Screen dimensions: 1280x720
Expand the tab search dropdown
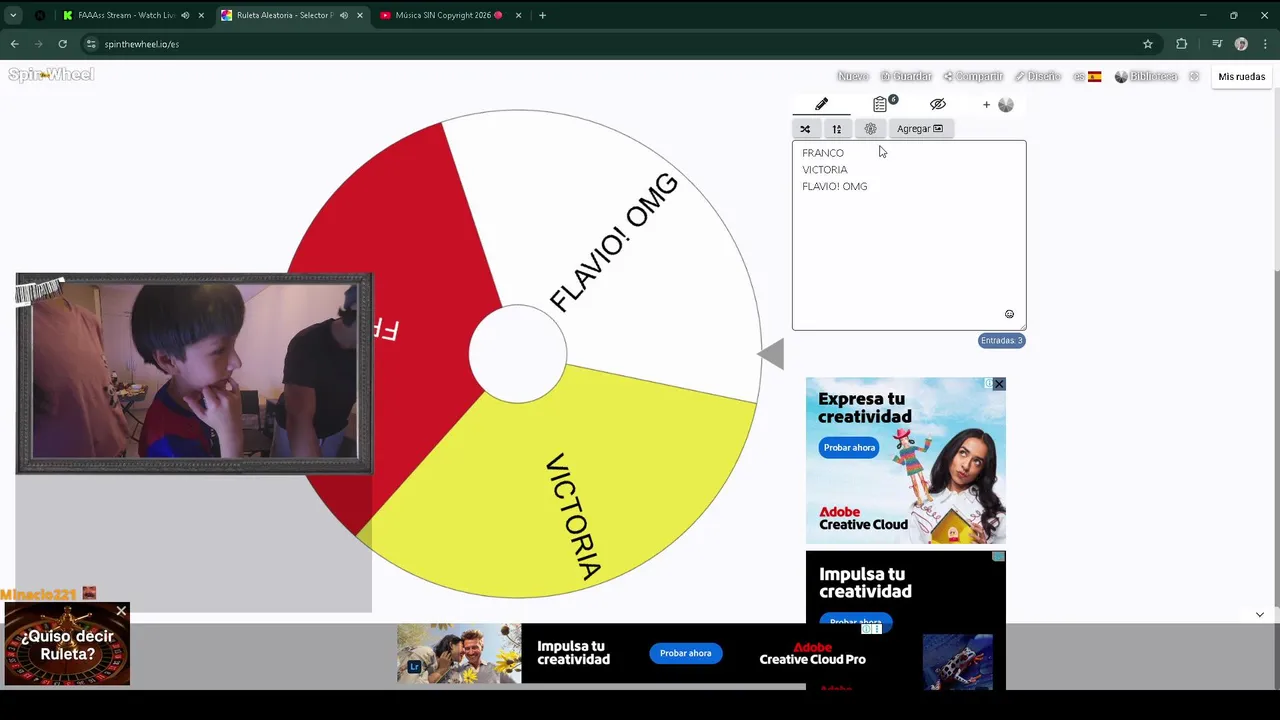(13, 15)
